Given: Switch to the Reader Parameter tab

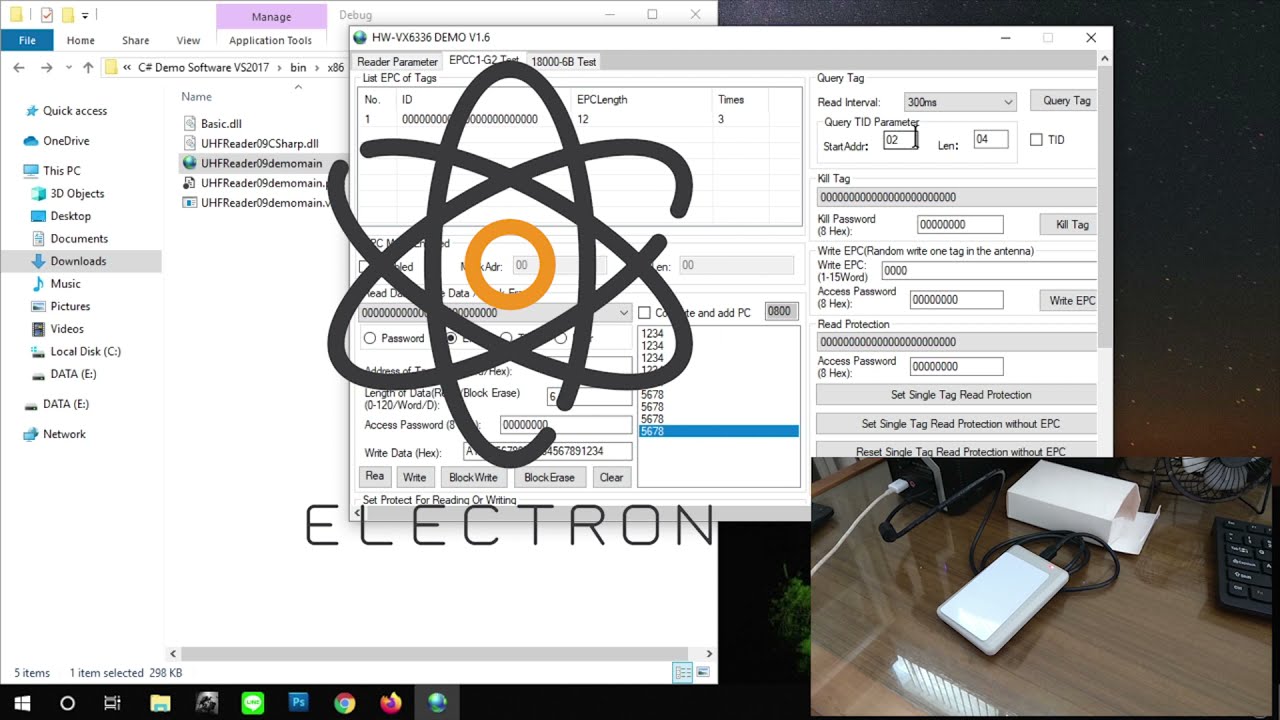Looking at the screenshot, I should click(397, 61).
